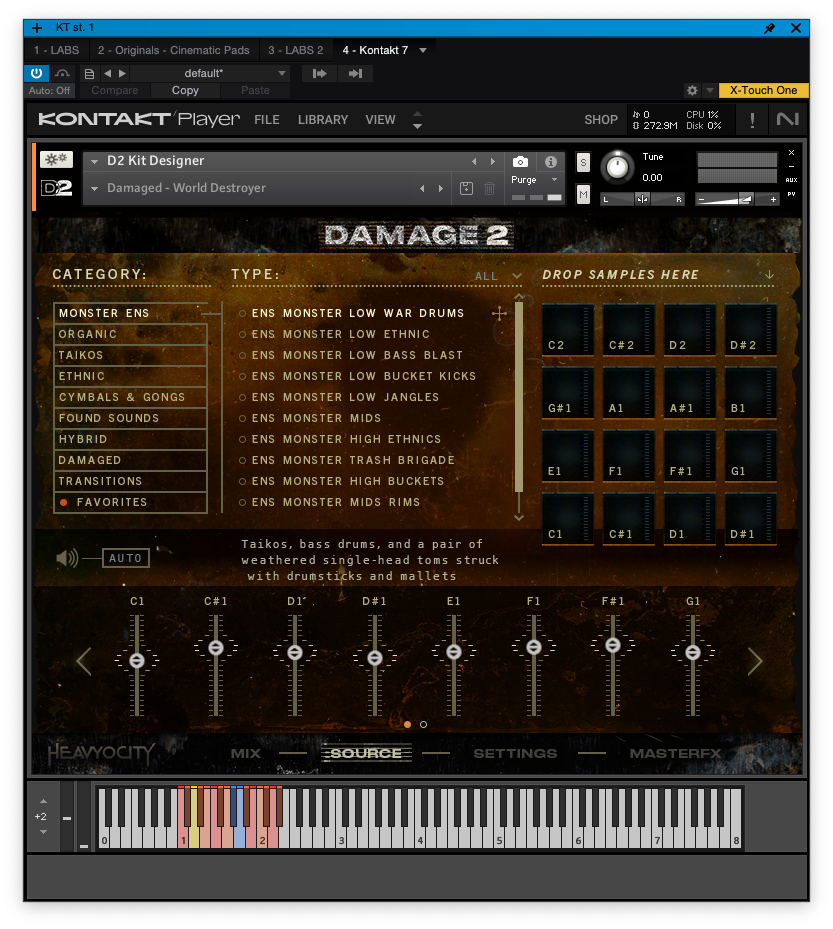Select the CYMBALS & GONGS category
The height and width of the screenshot is (929, 833).
130,398
